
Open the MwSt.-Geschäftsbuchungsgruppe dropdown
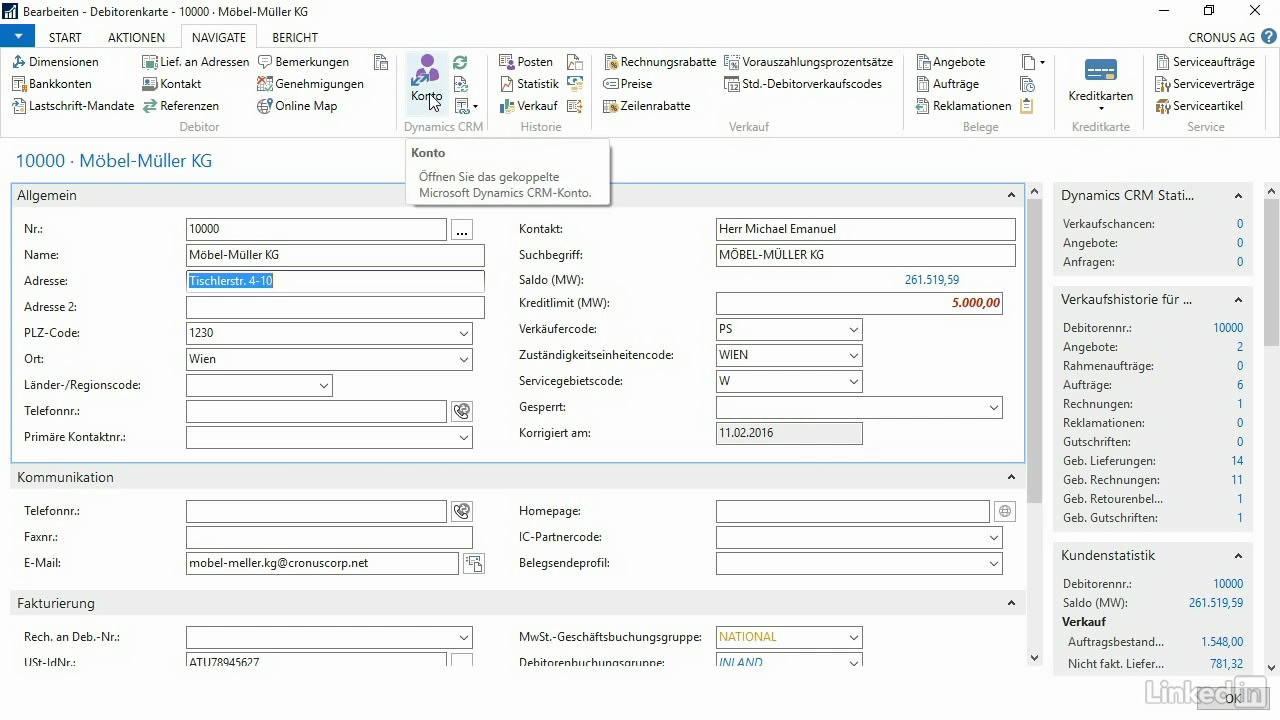853,637
